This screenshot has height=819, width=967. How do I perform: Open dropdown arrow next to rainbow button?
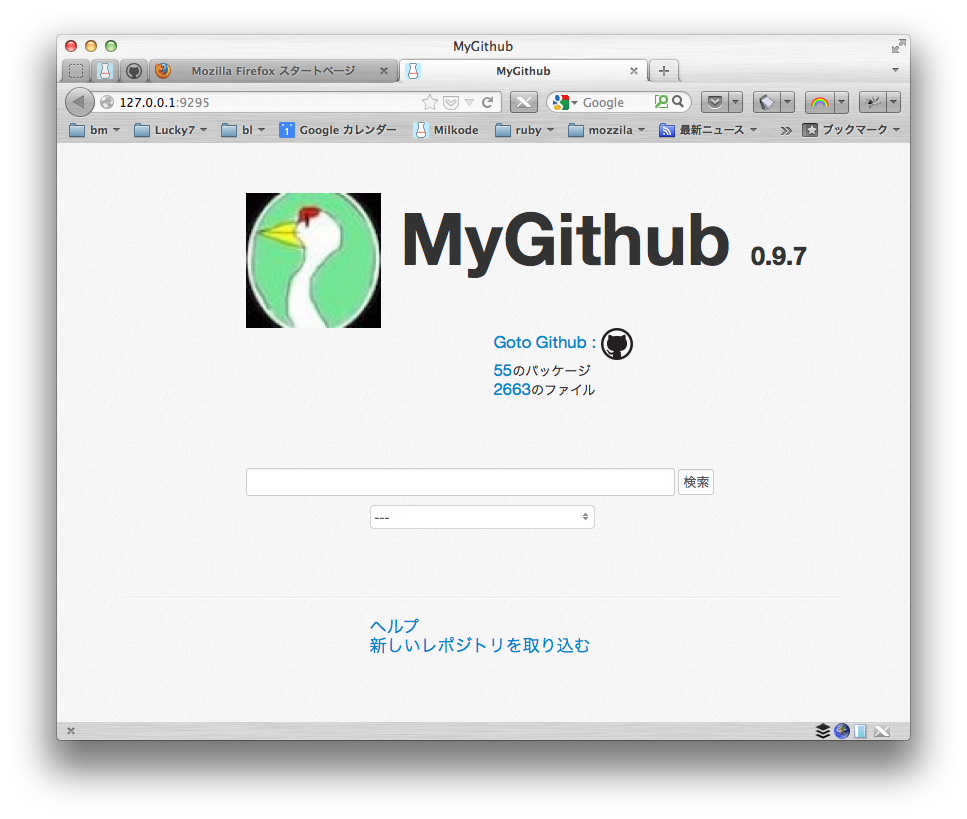841,102
